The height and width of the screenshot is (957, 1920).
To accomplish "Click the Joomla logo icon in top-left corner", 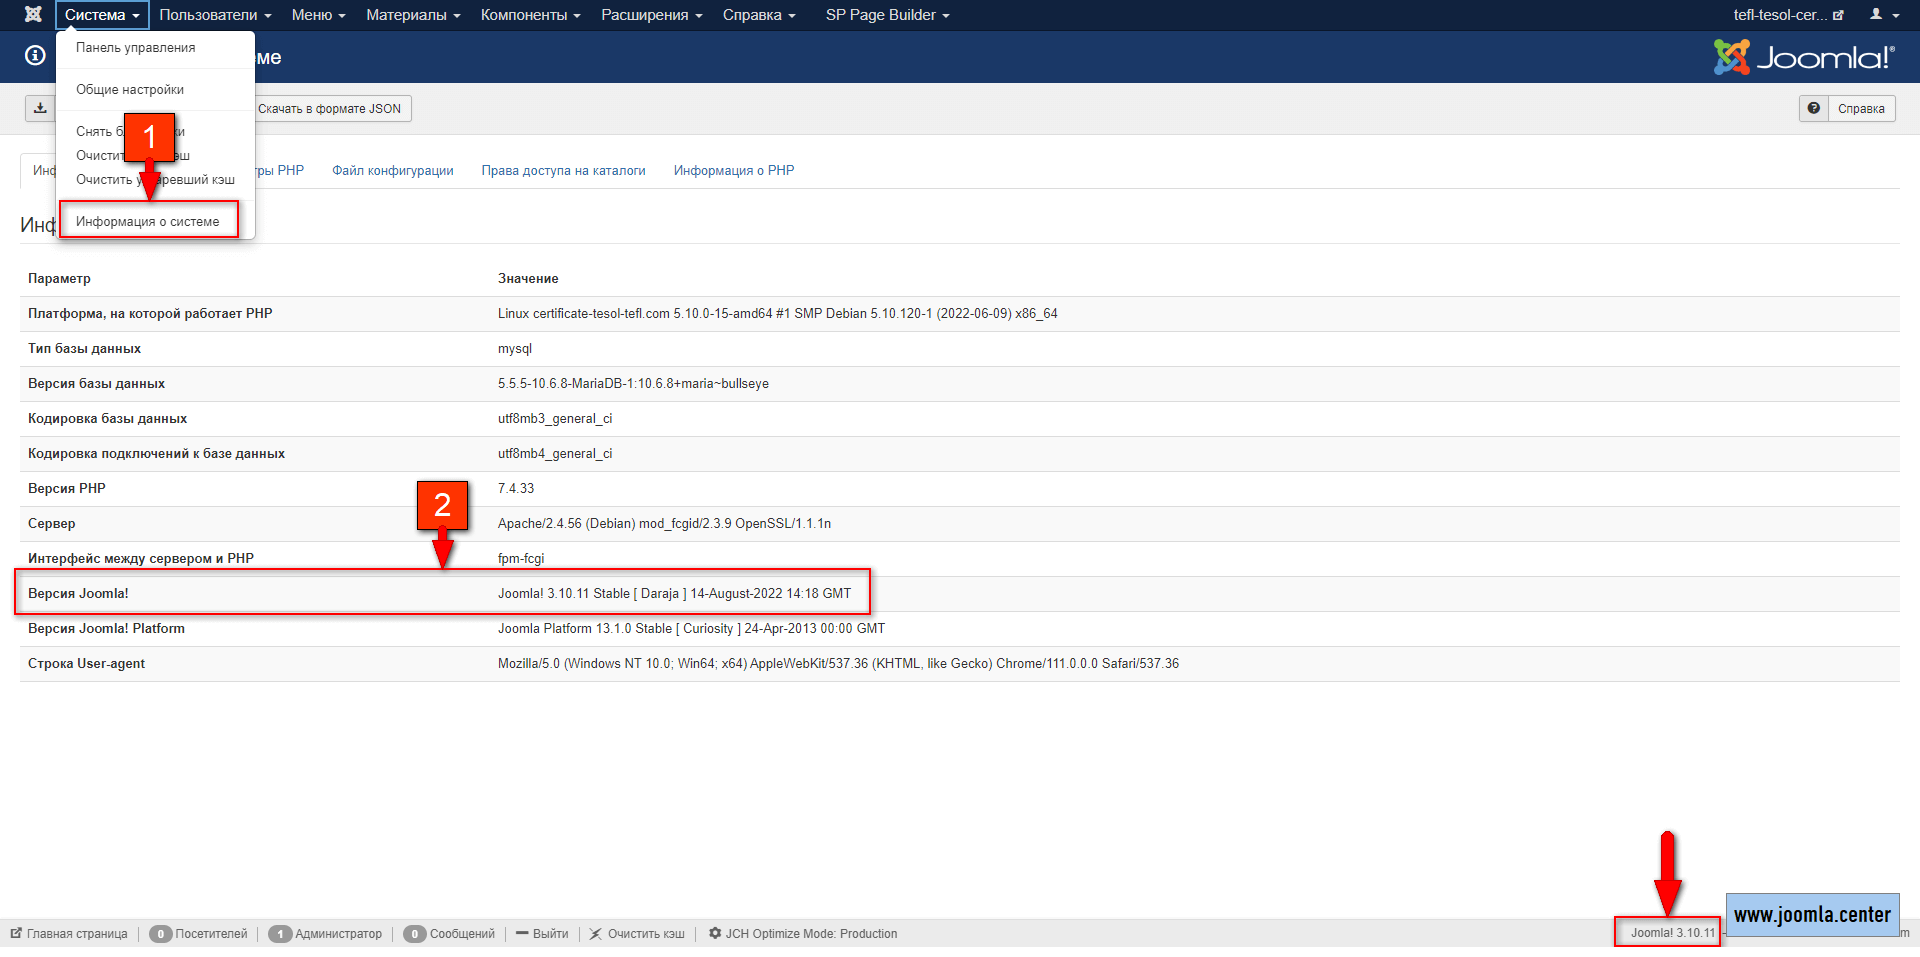I will coord(33,15).
